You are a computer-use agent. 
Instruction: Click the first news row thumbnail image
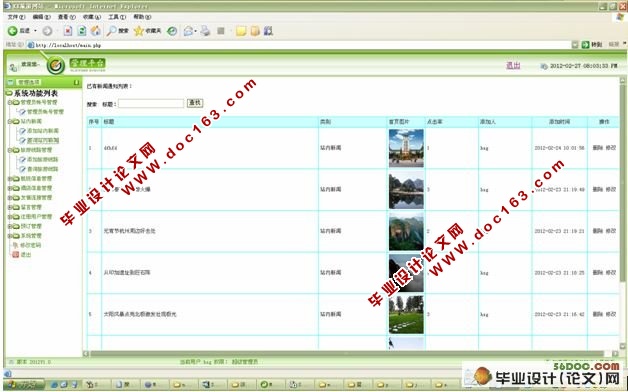[x=406, y=148]
